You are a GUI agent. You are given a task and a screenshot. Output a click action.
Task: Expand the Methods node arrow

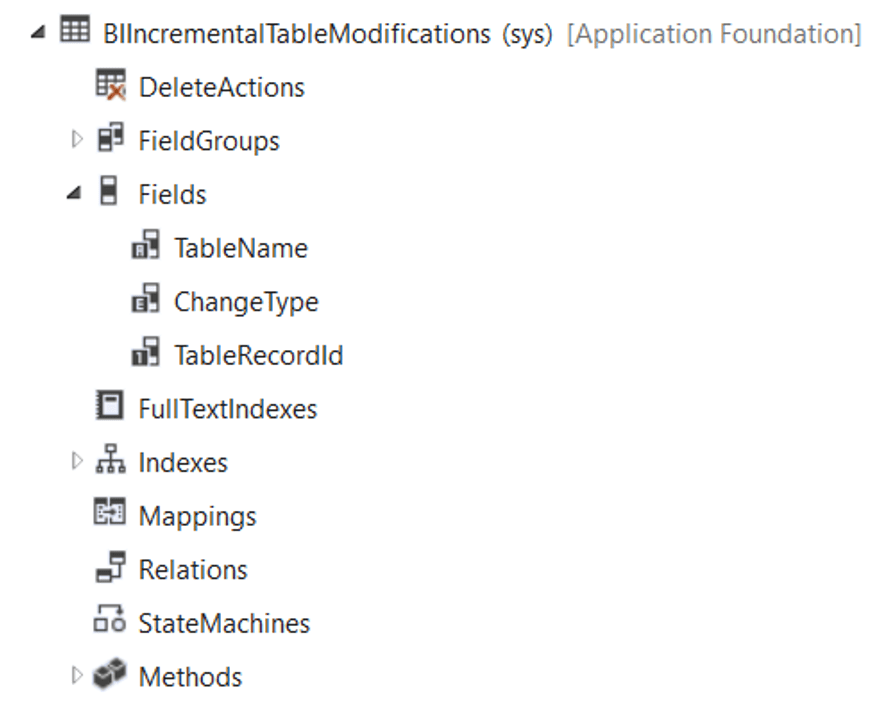pyautogui.click(x=77, y=676)
